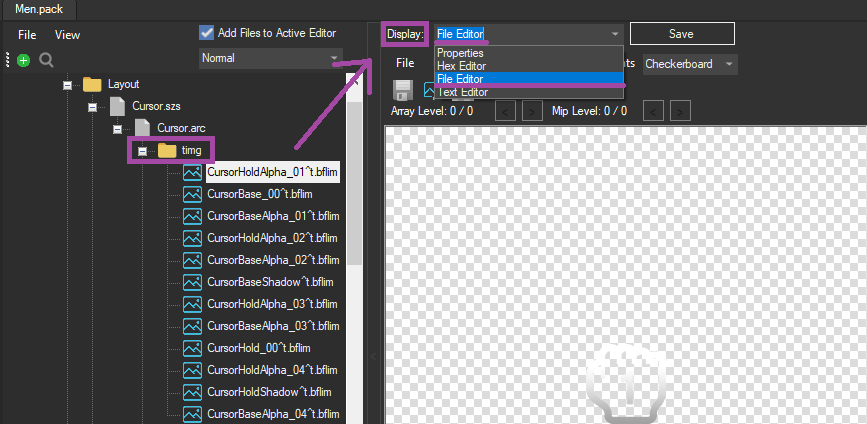This screenshot has width=867, height=424.
Task: Select the CursorBase_00^t.bflim texture icon
Action: (x=192, y=194)
